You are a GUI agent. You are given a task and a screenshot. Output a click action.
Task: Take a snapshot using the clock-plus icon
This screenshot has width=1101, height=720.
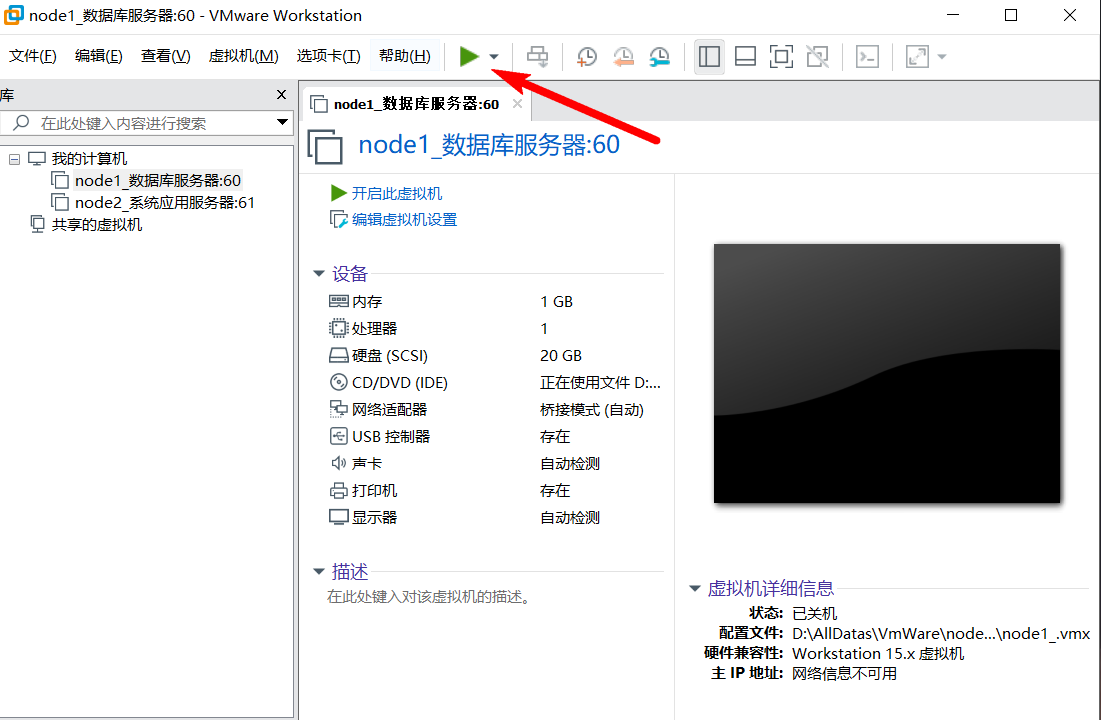click(x=587, y=57)
